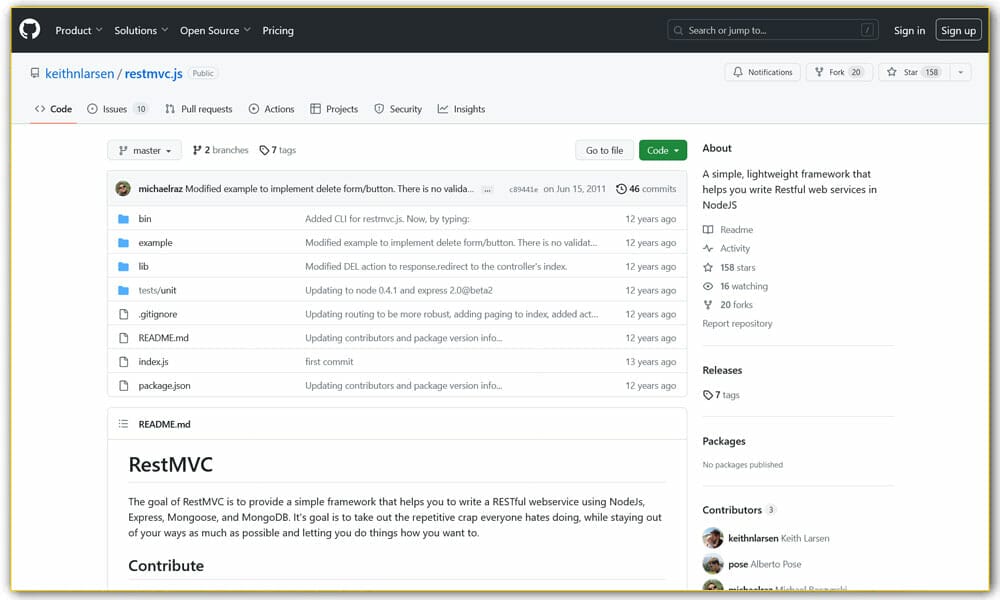Image resolution: width=1000 pixels, height=600 pixels.
Task: Expand the star lists dropdown arrow
Action: click(x=960, y=72)
